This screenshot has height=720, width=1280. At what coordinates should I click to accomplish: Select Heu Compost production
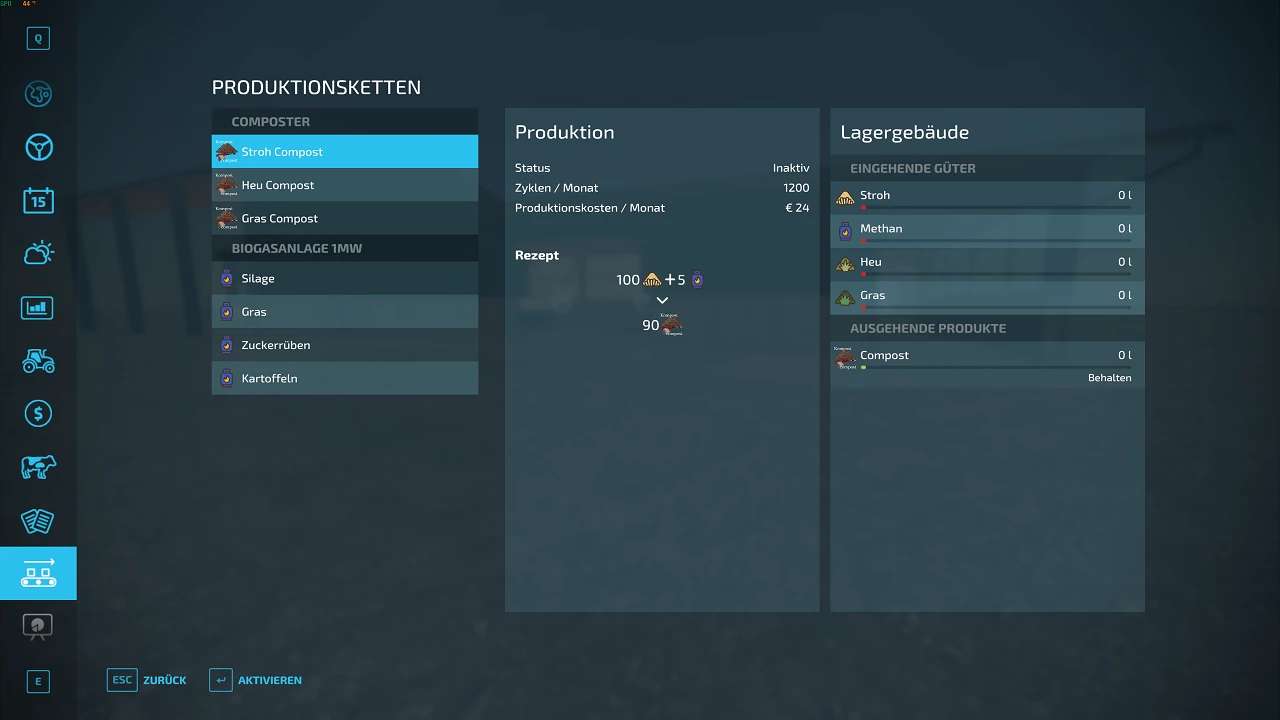[344, 185]
